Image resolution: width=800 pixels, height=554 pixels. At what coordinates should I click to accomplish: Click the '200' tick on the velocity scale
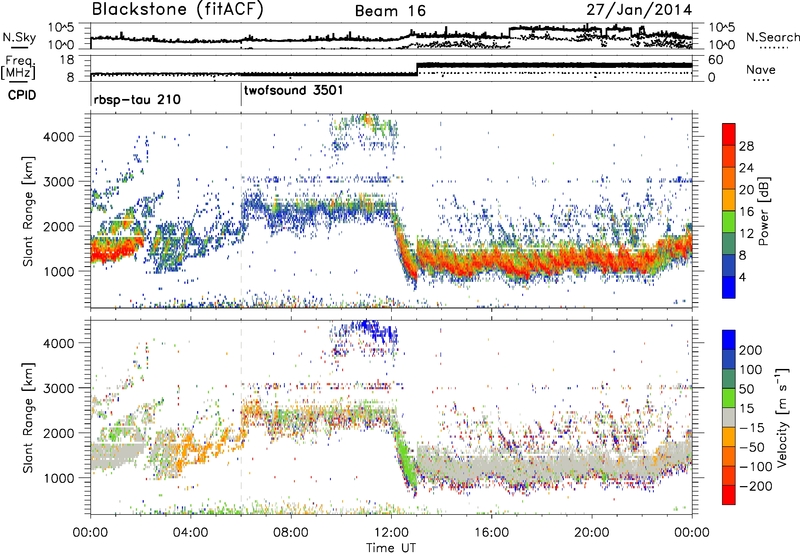click(751, 350)
